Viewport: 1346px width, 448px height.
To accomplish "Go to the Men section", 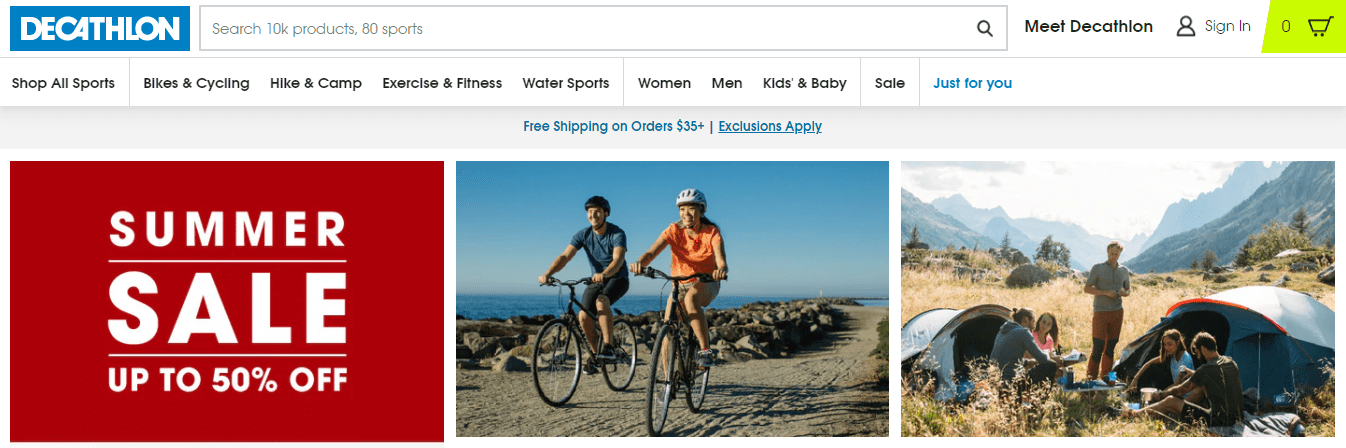I will pos(727,83).
